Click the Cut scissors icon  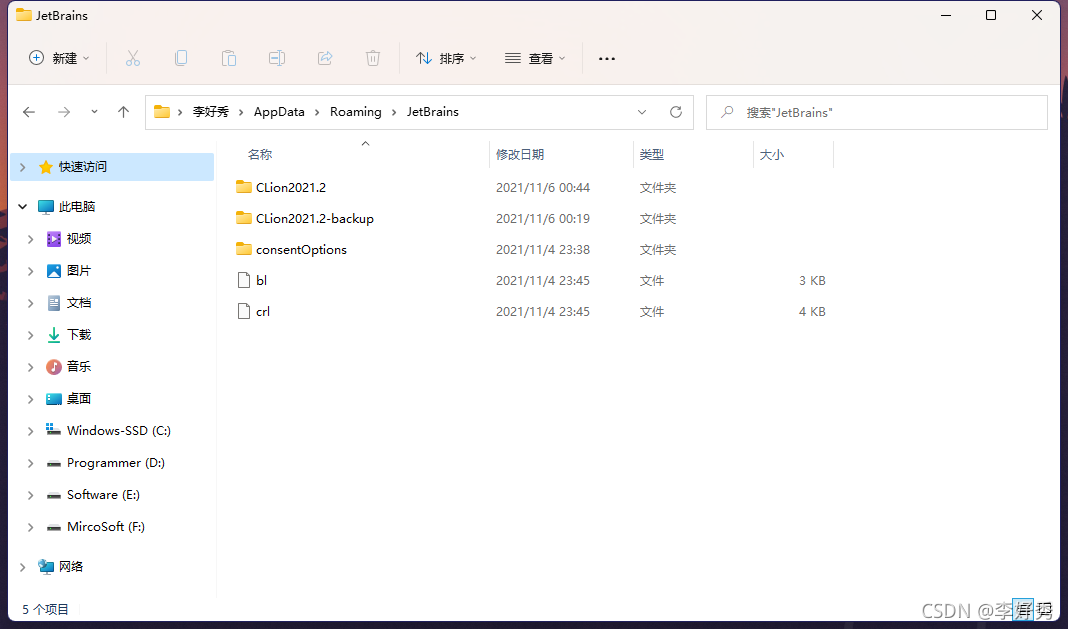pyautogui.click(x=133, y=59)
